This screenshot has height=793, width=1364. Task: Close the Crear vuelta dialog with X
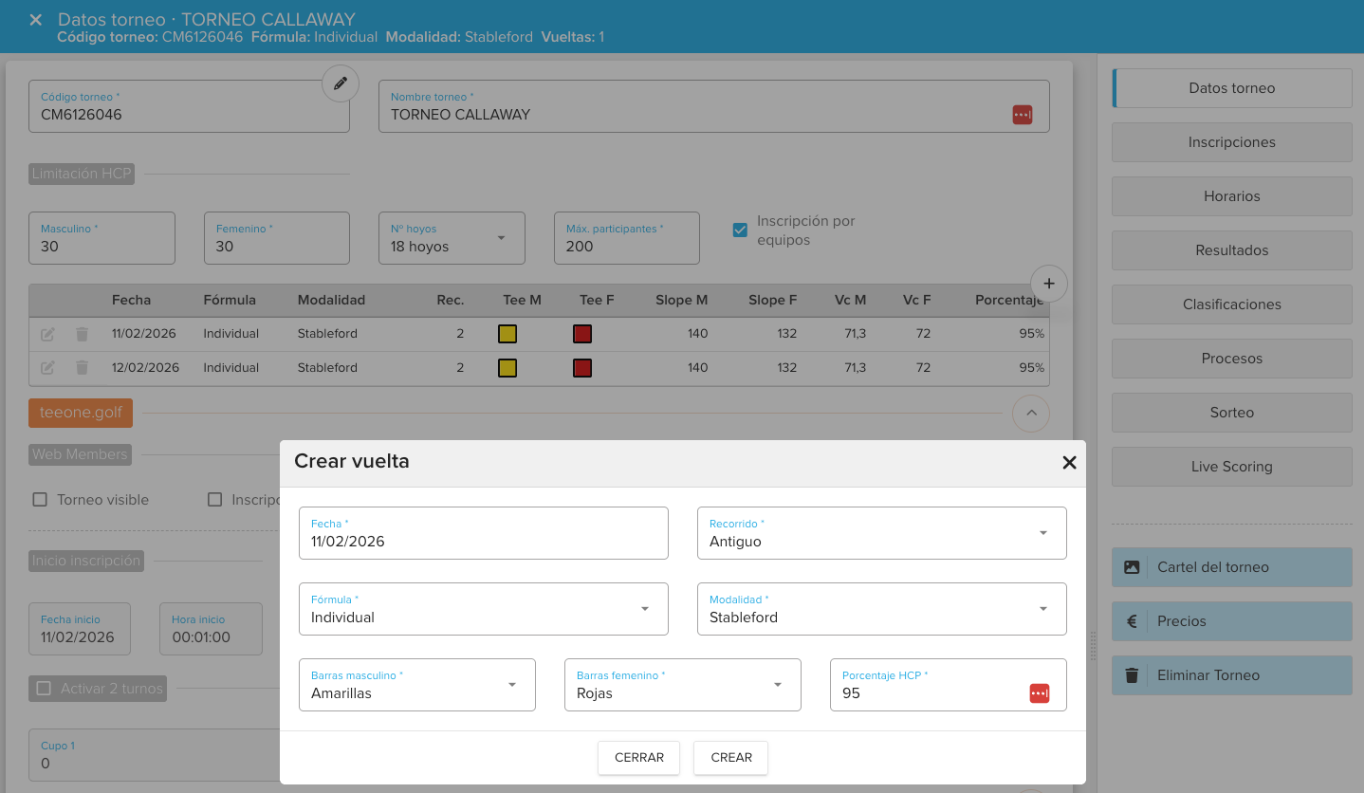coord(1068,462)
